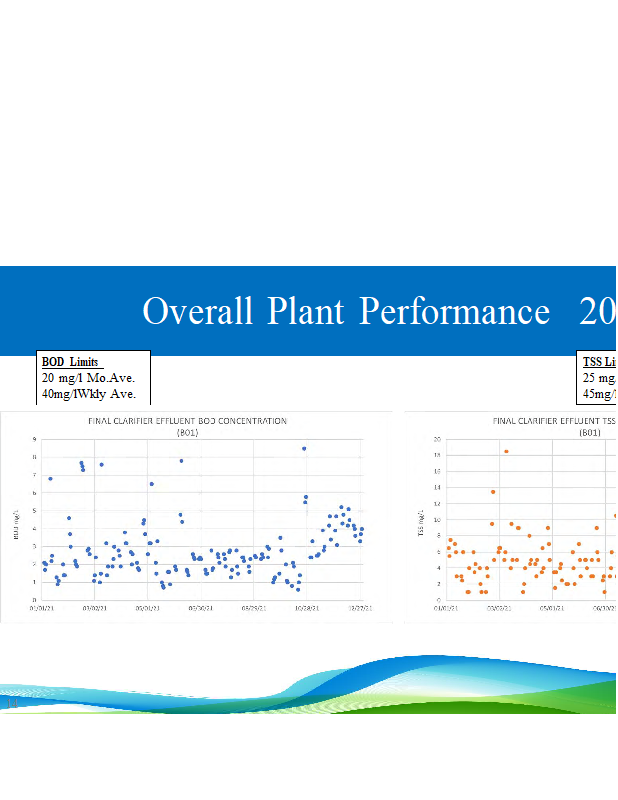Click the "Overall Plant Performance" slide title

point(345,312)
